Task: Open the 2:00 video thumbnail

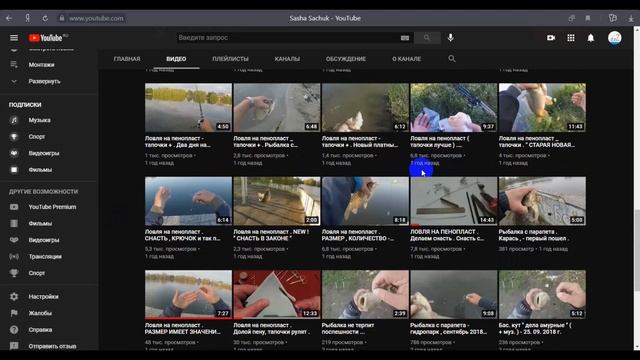Action: [277, 201]
